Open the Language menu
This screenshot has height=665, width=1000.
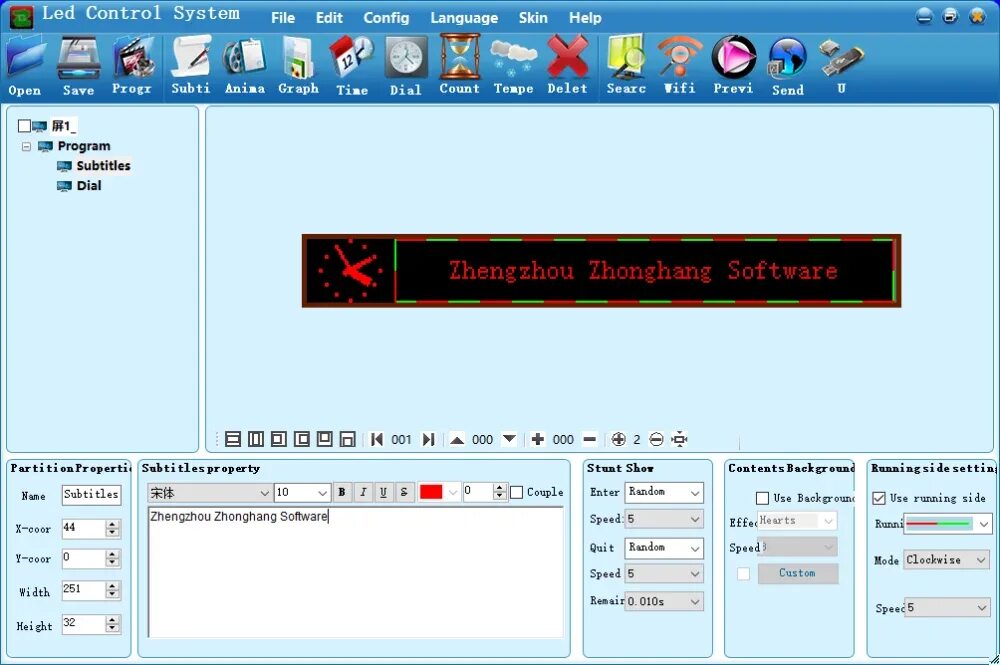(x=464, y=18)
